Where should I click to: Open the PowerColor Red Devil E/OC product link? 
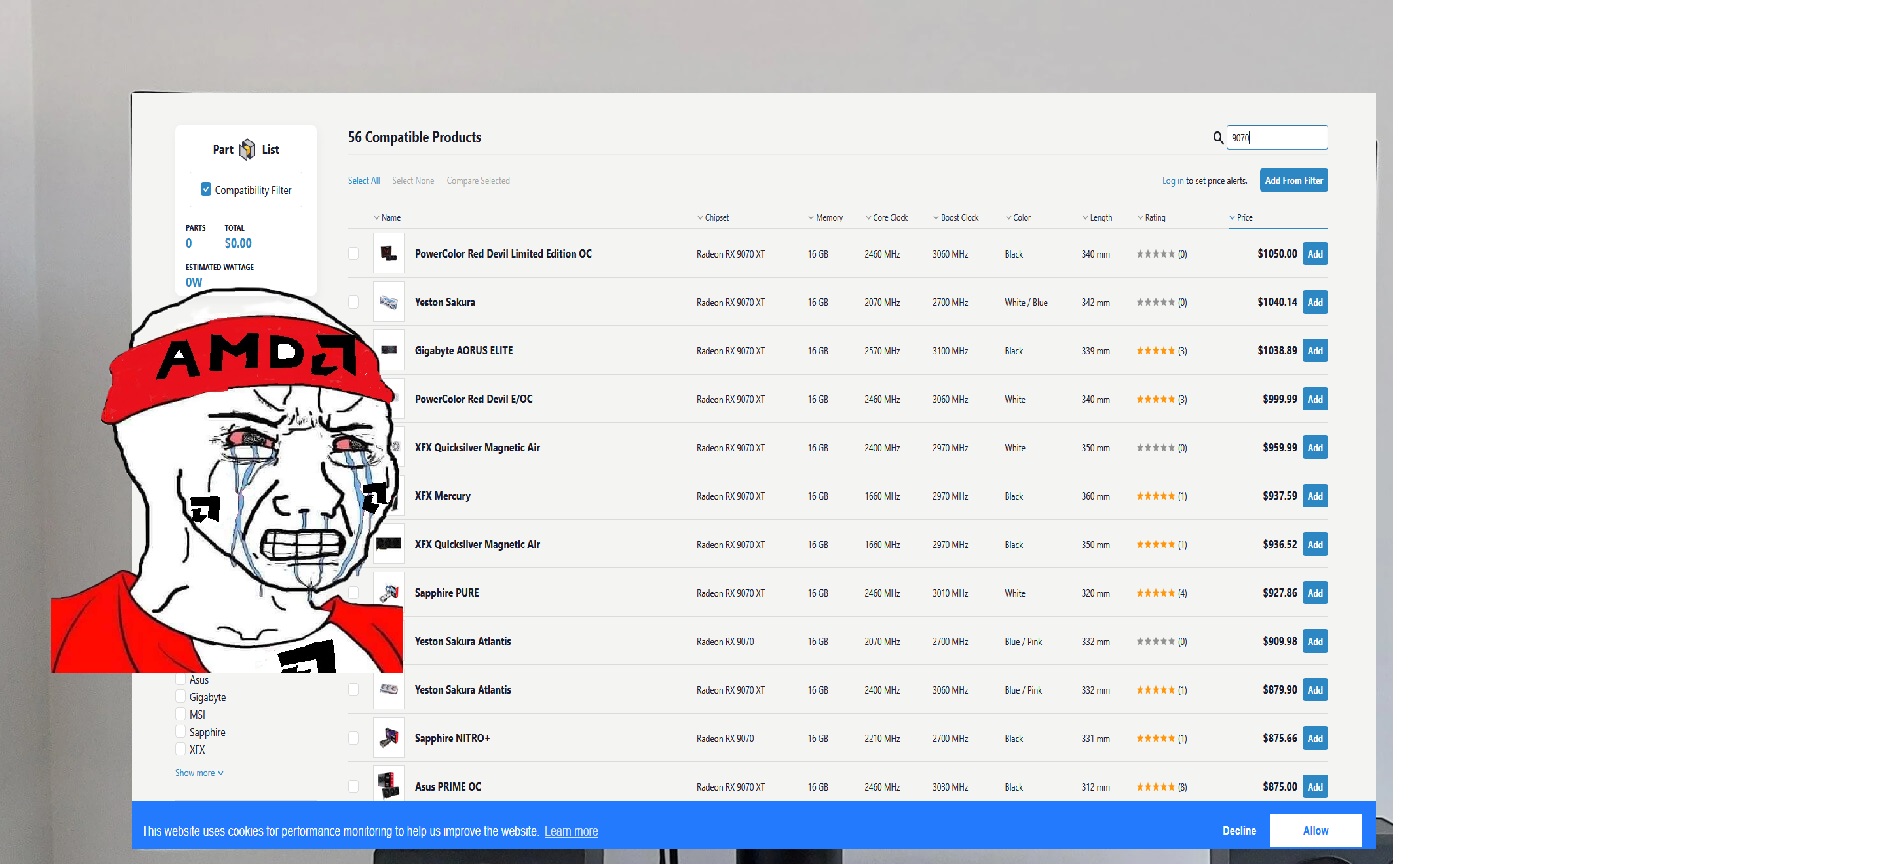(x=474, y=399)
